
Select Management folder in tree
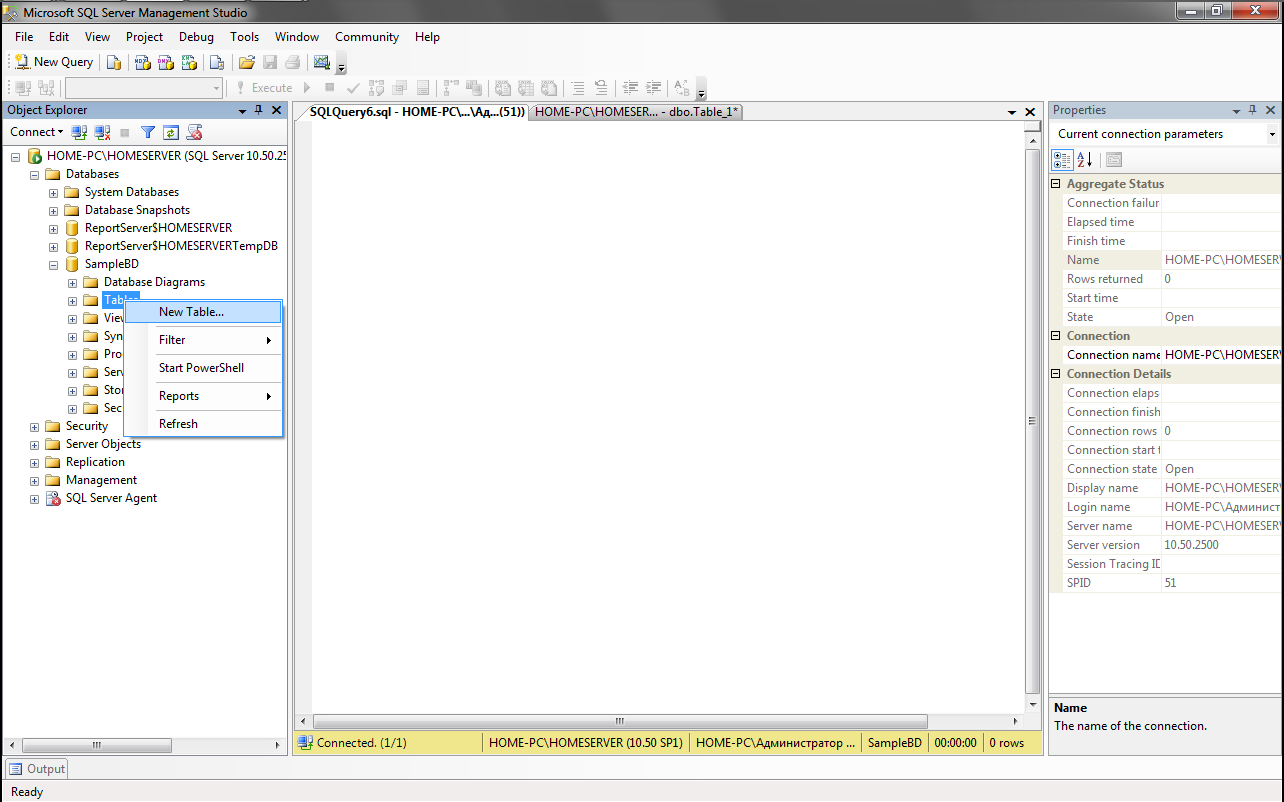(101, 480)
